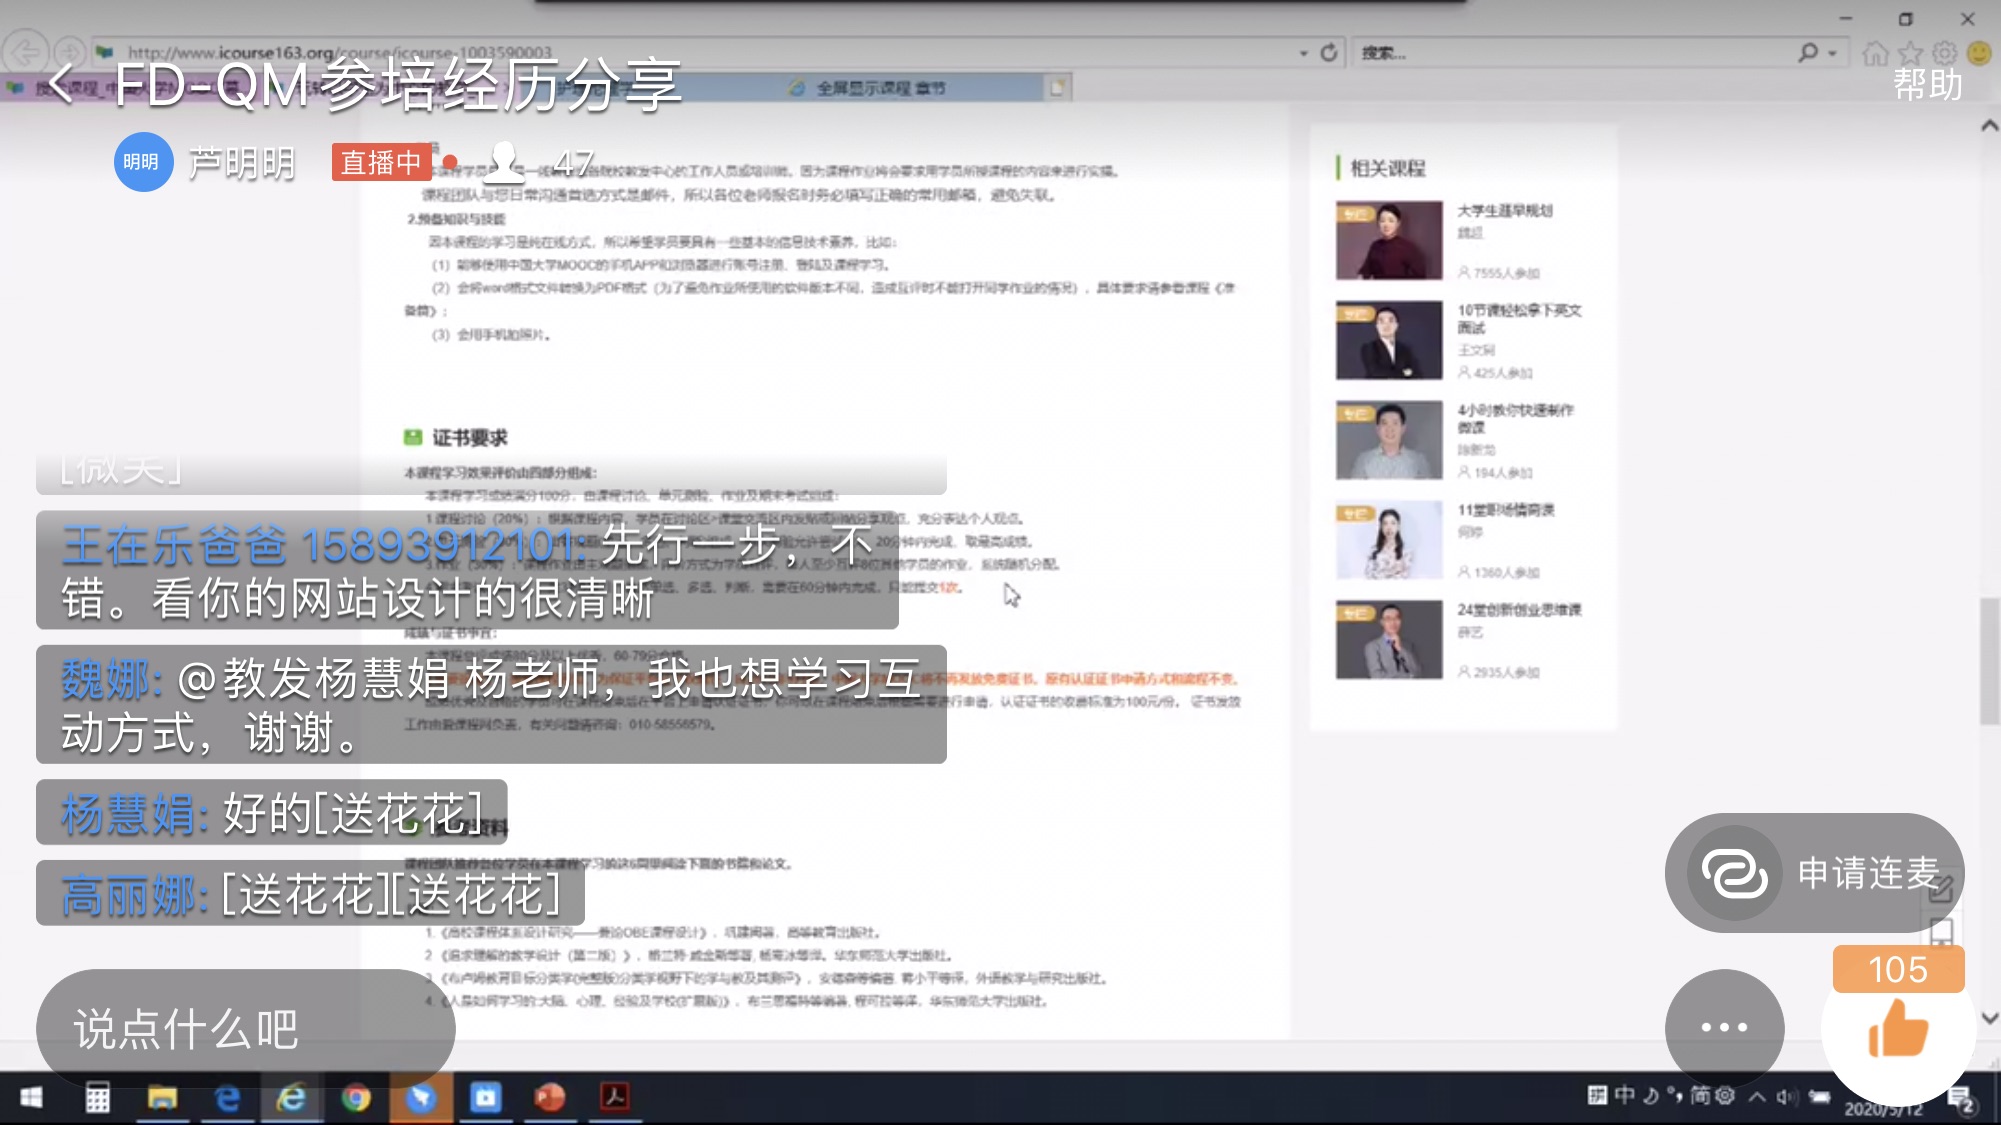2001x1125 pixels.
Task: Click the page scrollbar thumb
Action: tap(1989, 660)
